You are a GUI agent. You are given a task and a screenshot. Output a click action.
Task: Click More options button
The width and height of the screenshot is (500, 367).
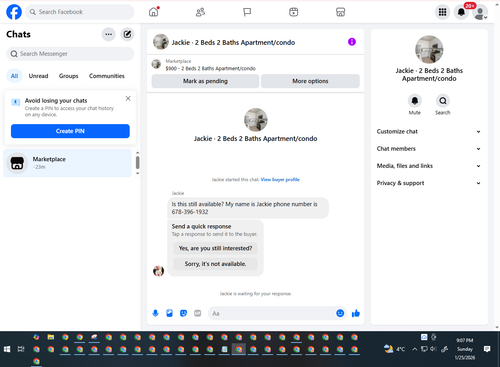coord(310,81)
